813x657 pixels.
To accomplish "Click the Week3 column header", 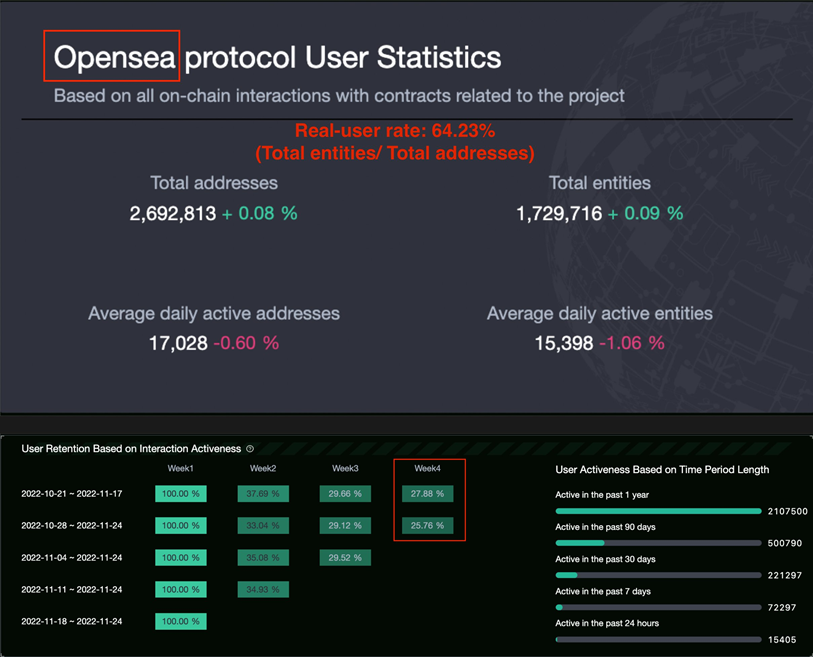I will pyautogui.click(x=345, y=468).
